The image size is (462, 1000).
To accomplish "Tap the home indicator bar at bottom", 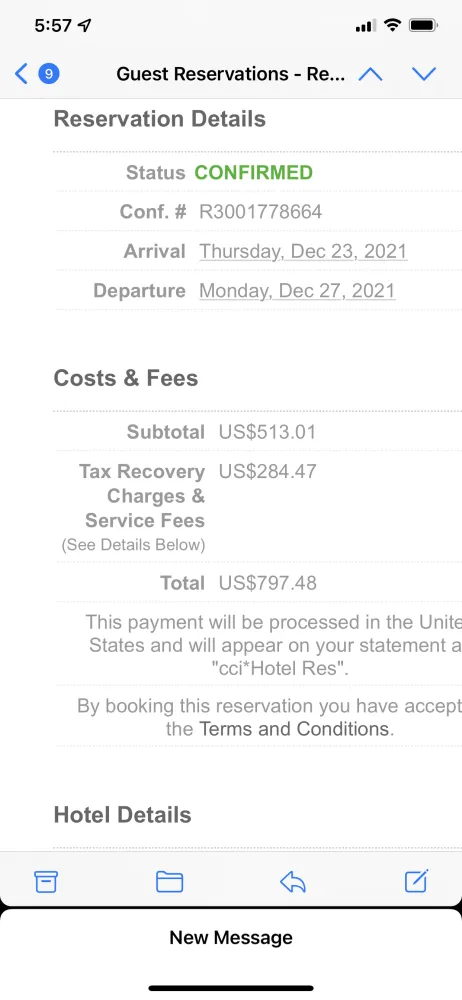I will pyautogui.click(x=231, y=989).
